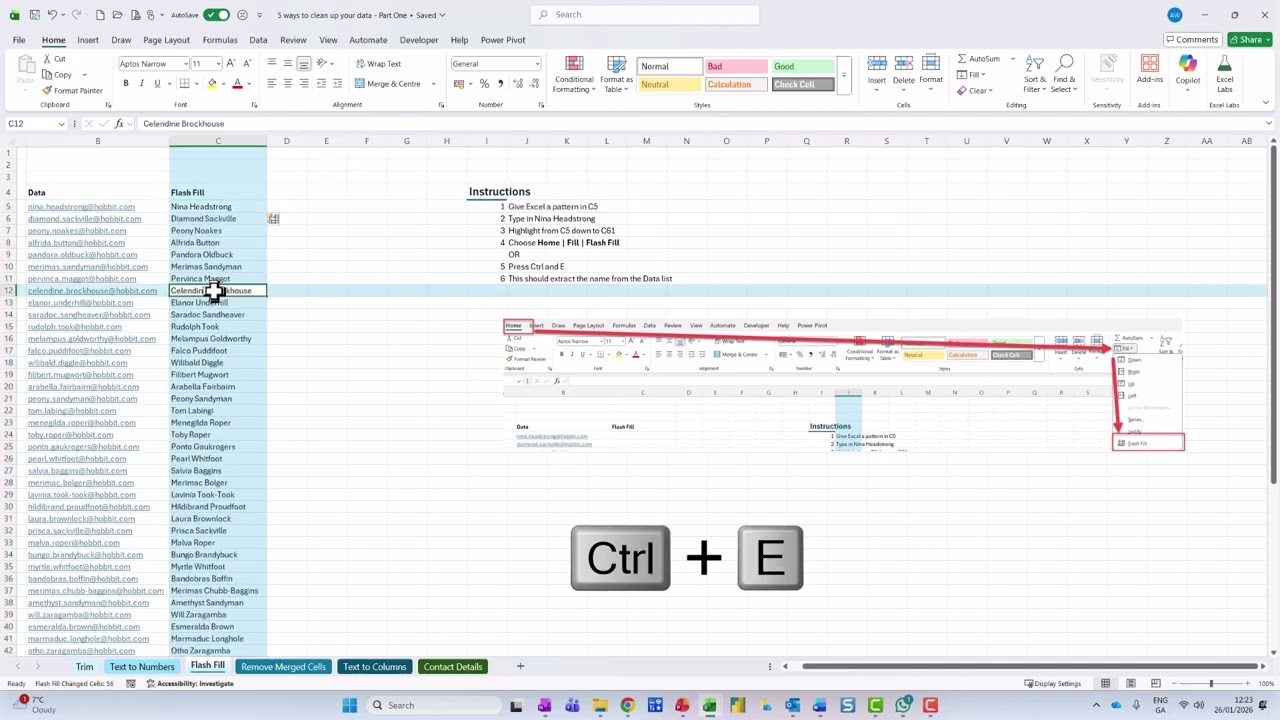This screenshot has height=720, width=1280.
Task: Apply yellow fill colour swatch
Action: click(212, 84)
